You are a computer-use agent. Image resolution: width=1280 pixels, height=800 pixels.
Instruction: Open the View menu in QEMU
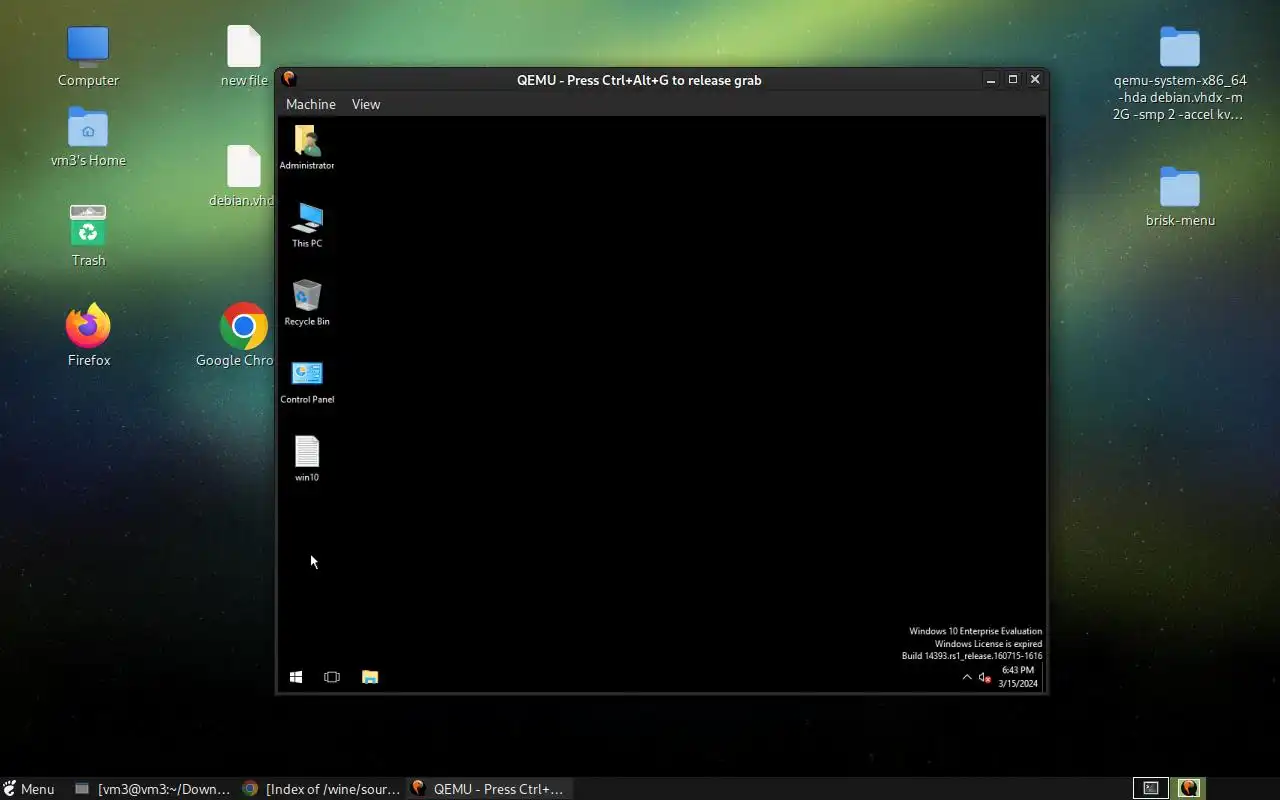tap(366, 104)
